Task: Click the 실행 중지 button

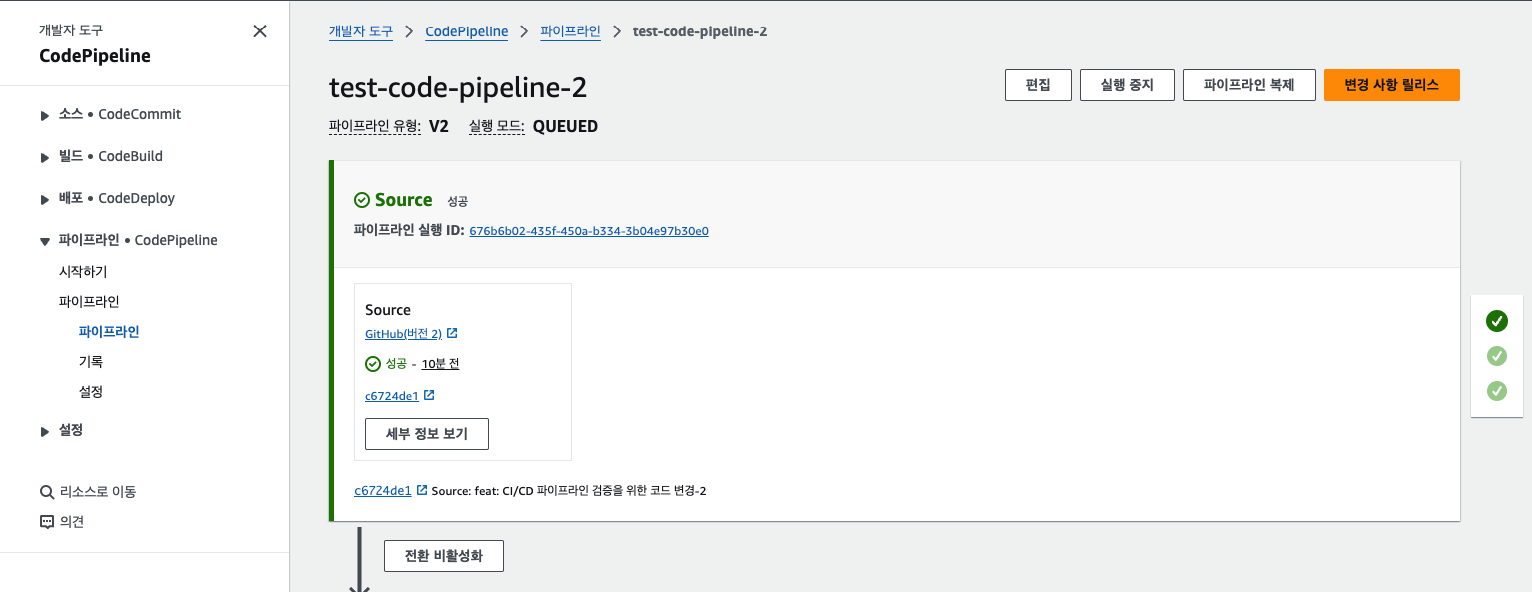Action: [1127, 85]
